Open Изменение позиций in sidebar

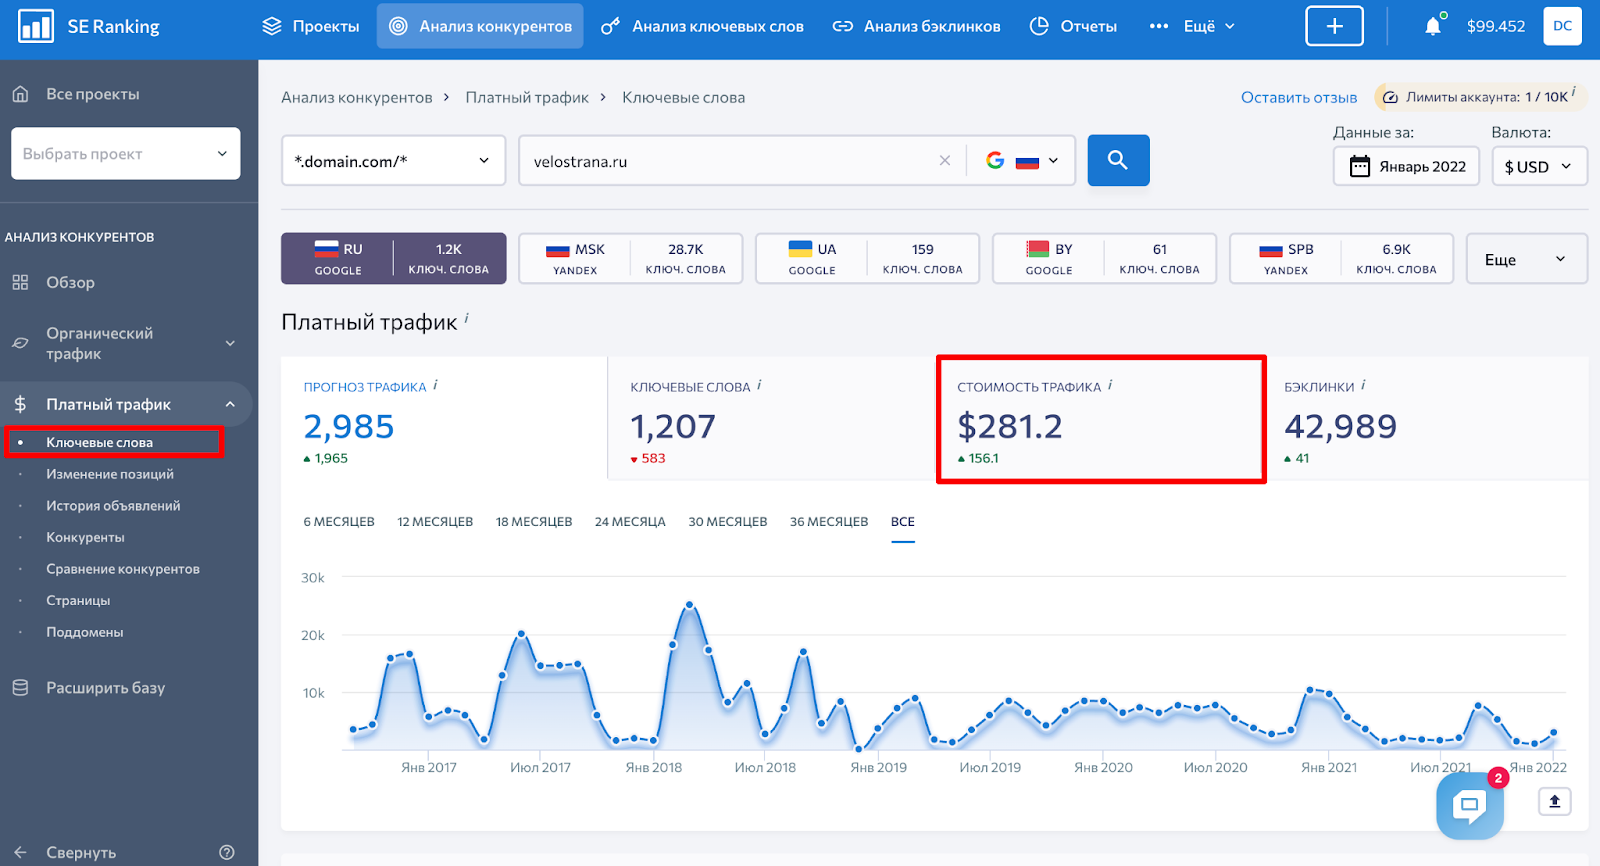110,474
